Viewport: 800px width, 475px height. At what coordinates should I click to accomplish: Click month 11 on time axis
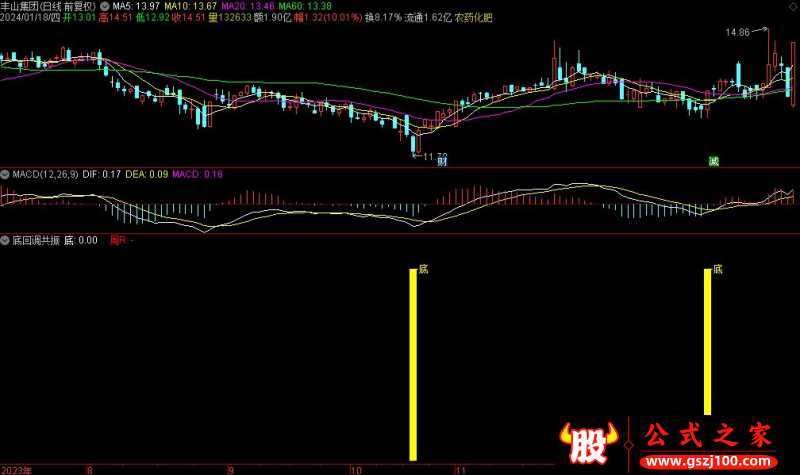pyautogui.click(x=461, y=470)
